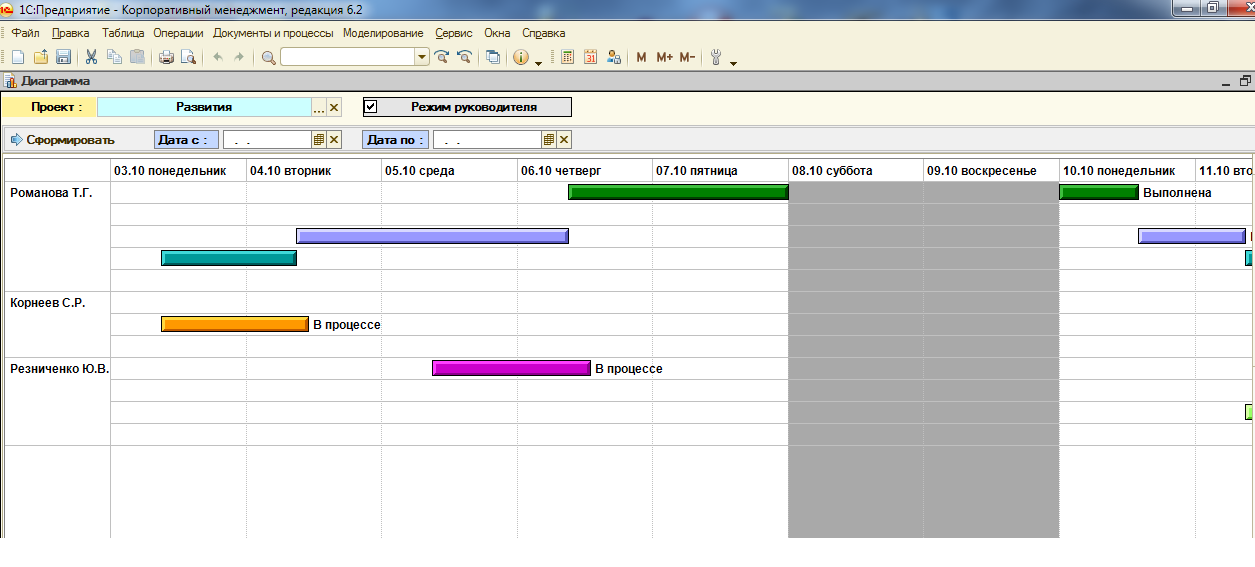This screenshot has width=1255, height=567.
Task: Open calendar picker for Дата с
Action: (x=320, y=140)
